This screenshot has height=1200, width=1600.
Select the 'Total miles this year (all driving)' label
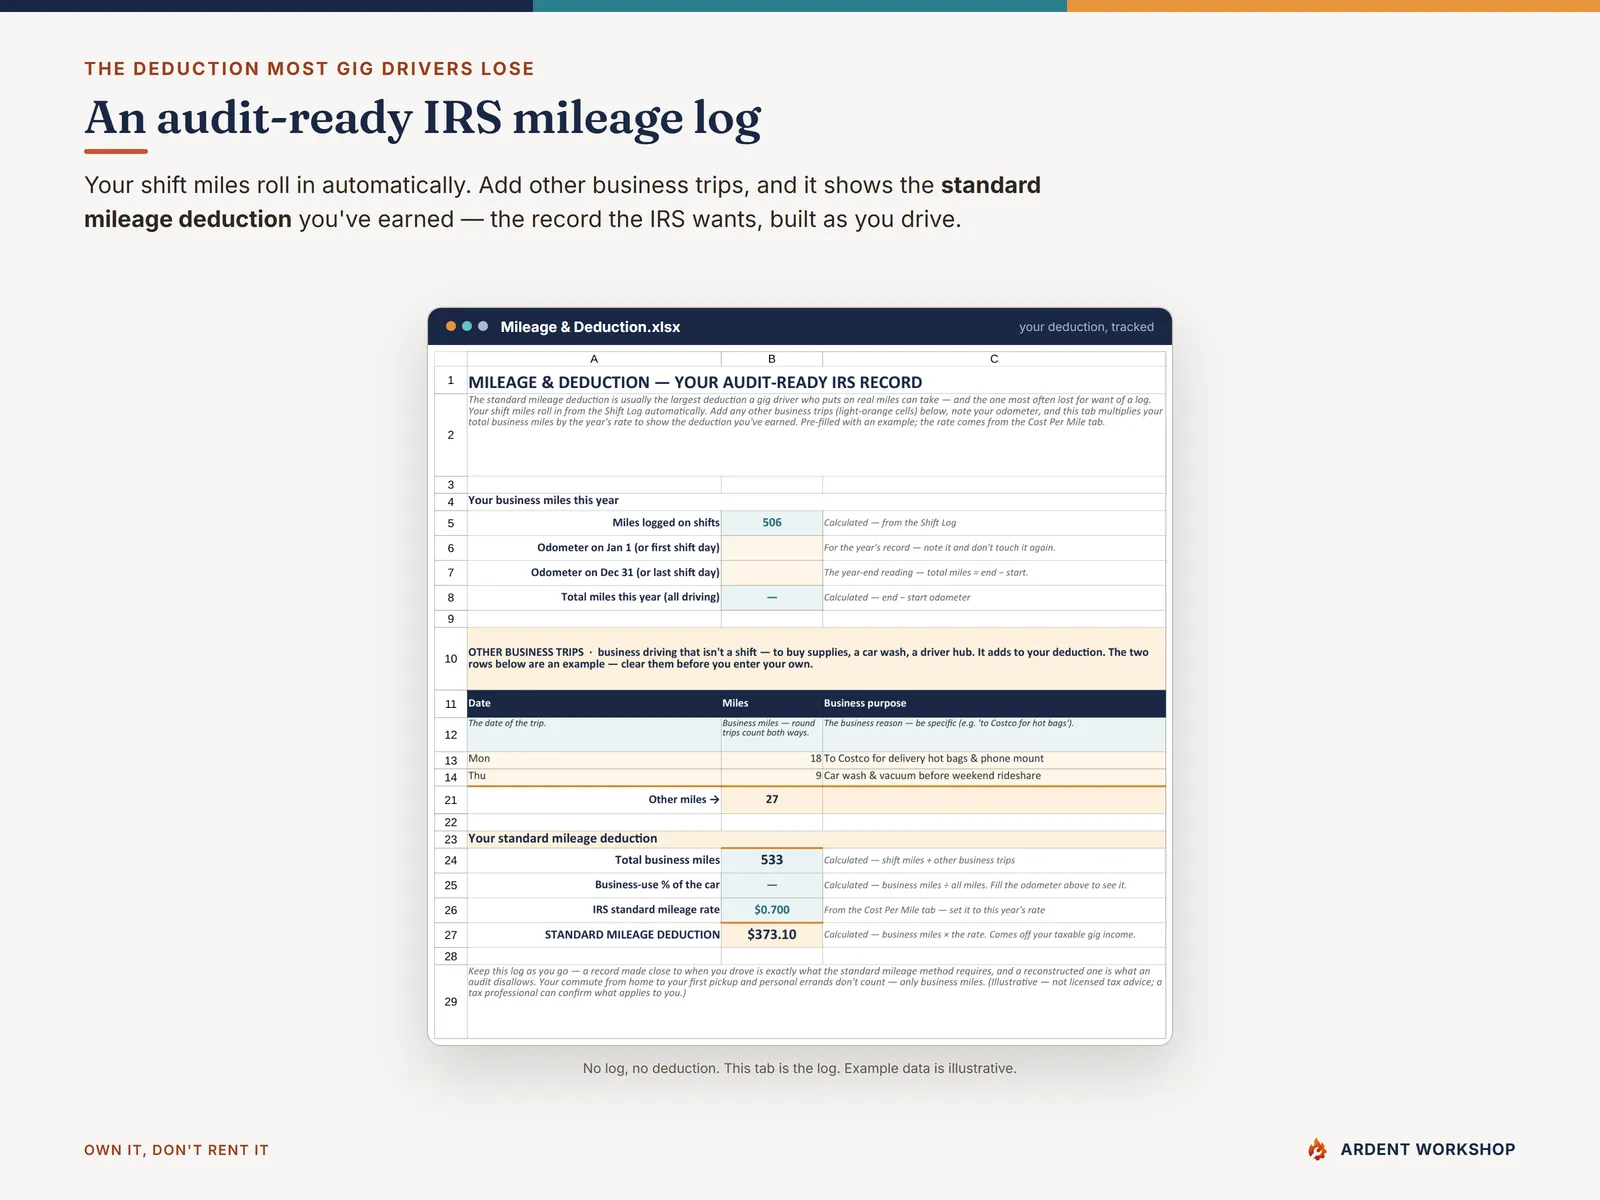click(x=640, y=597)
